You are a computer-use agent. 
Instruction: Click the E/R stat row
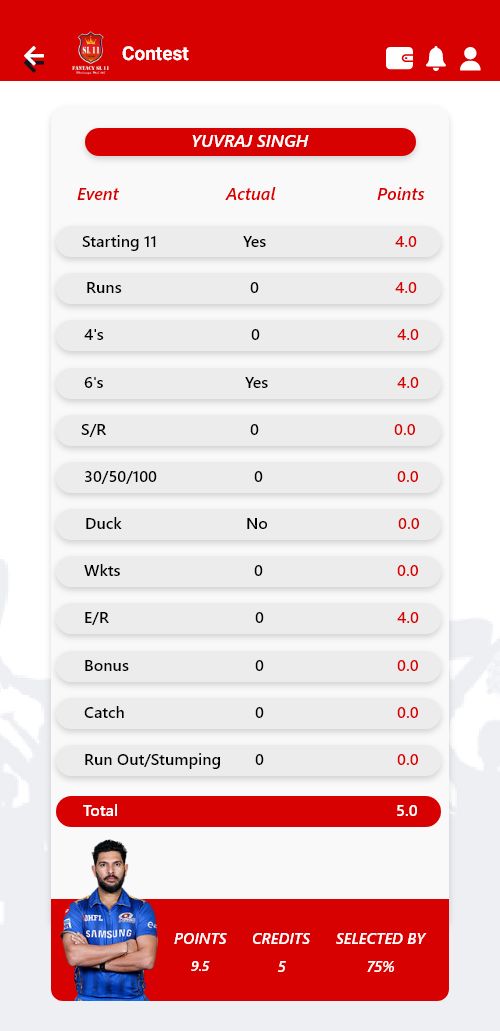(x=248, y=618)
